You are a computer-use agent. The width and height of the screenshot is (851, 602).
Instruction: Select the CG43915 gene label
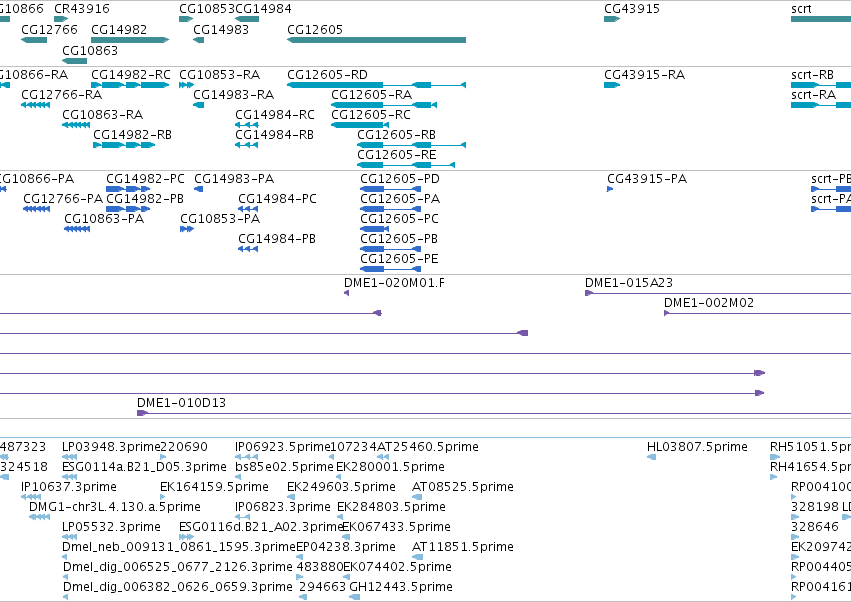point(632,9)
